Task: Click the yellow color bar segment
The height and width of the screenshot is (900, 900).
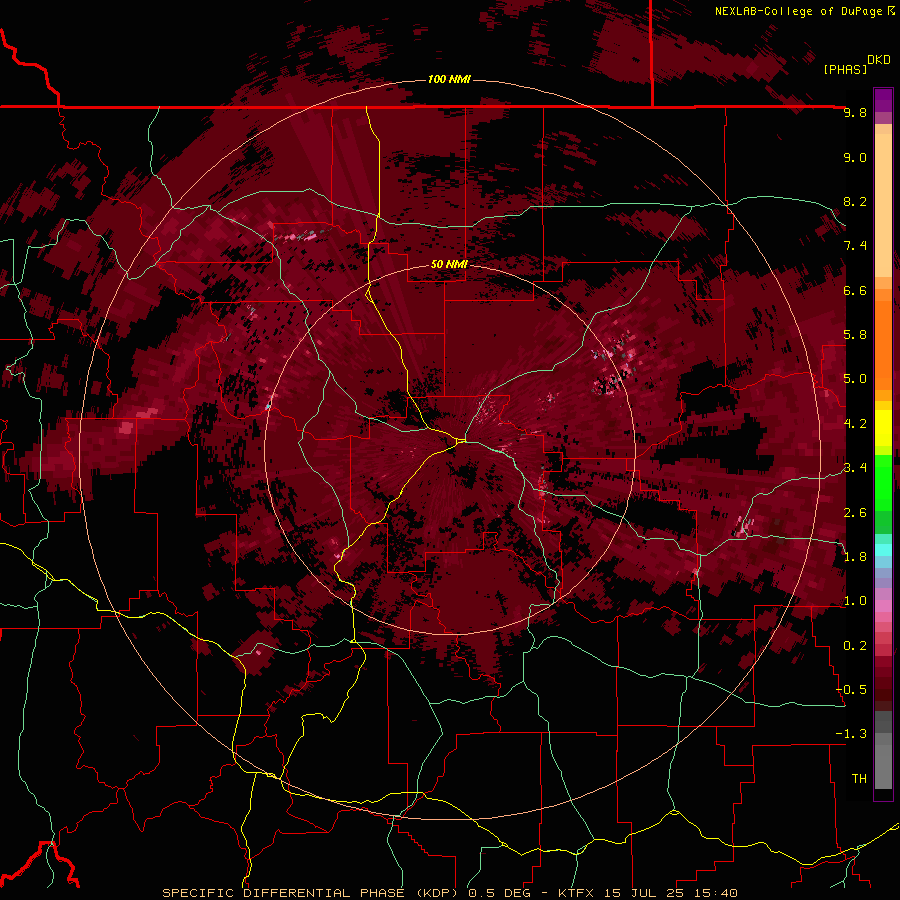Action: [x=883, y=428]
